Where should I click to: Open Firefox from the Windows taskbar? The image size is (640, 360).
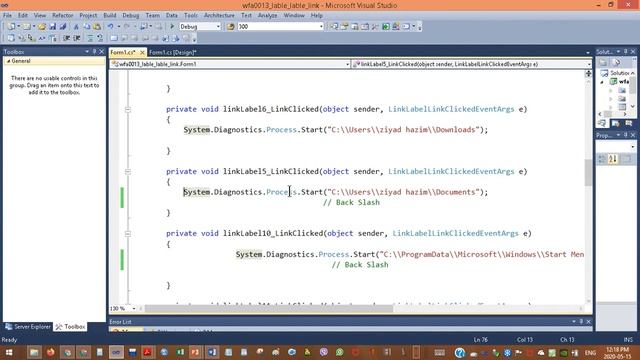(51, 352)
